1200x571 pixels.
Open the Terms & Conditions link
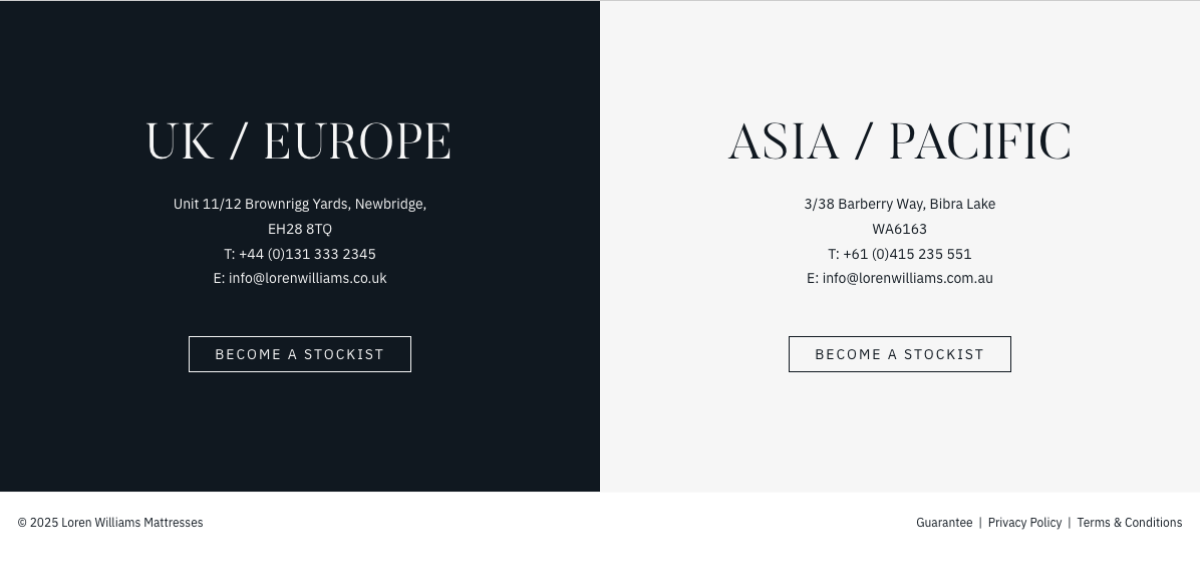click(1129, 522)
